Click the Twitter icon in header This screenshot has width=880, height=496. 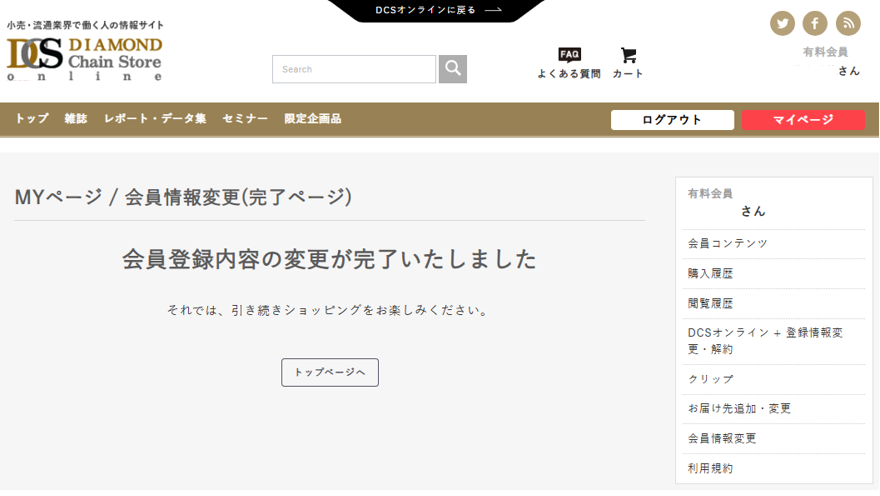(x=782, y=23)
